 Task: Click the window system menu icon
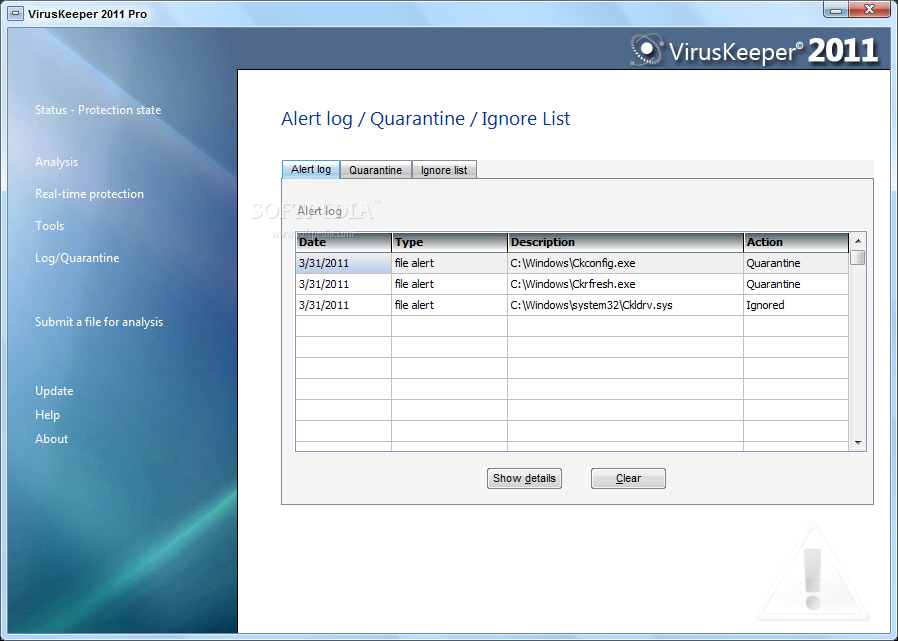tap(16, 13)
